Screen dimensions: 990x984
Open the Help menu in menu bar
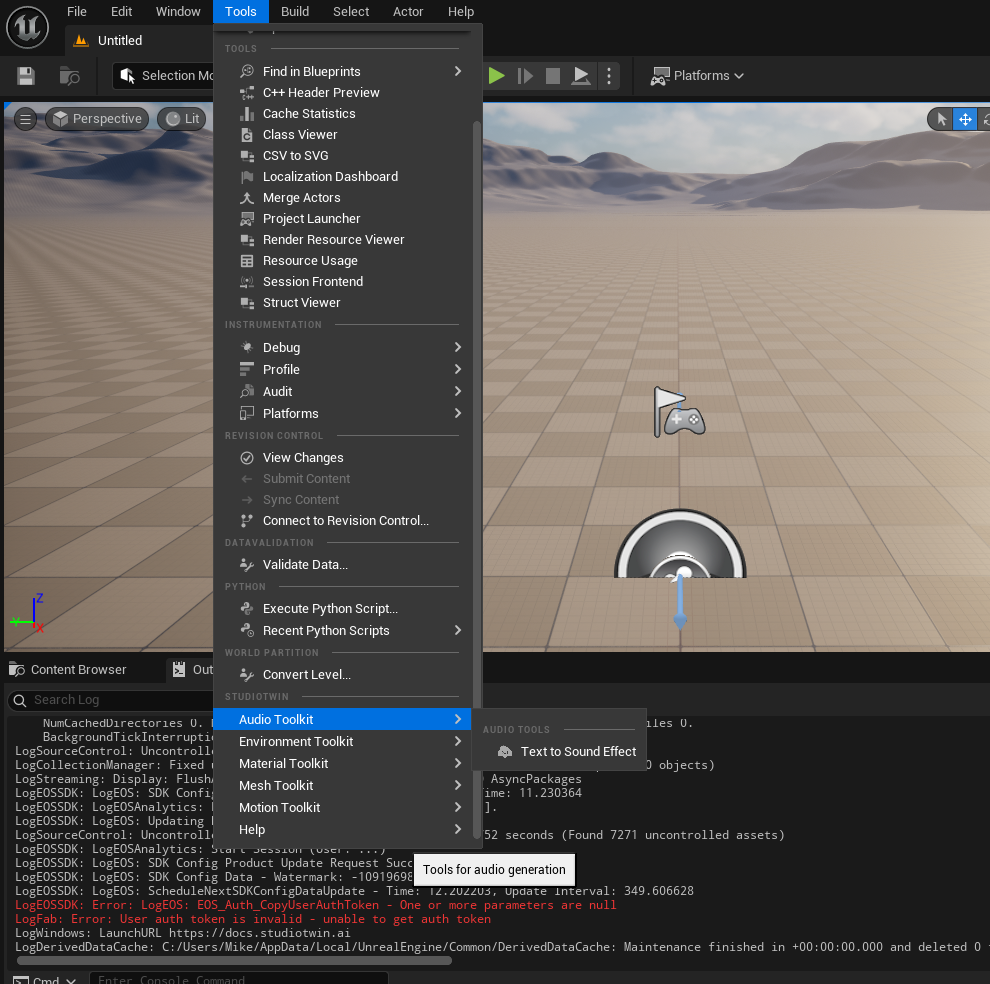click(461, 11)
